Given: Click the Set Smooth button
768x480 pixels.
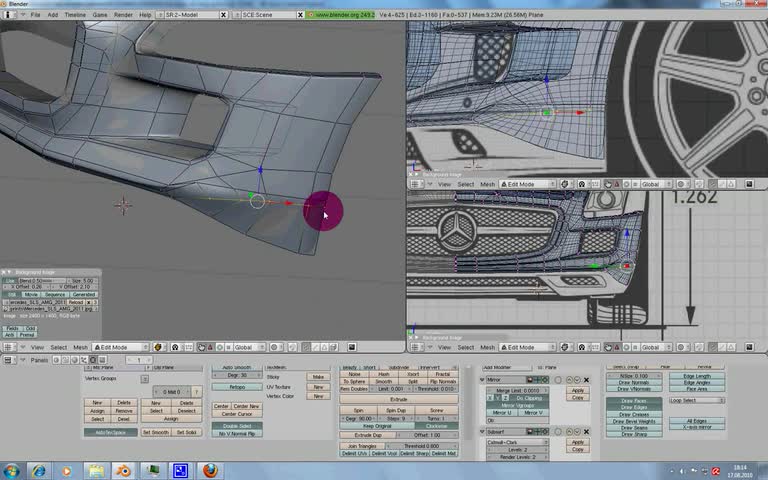Looking at the screenshot, I should tap(155, 432).
